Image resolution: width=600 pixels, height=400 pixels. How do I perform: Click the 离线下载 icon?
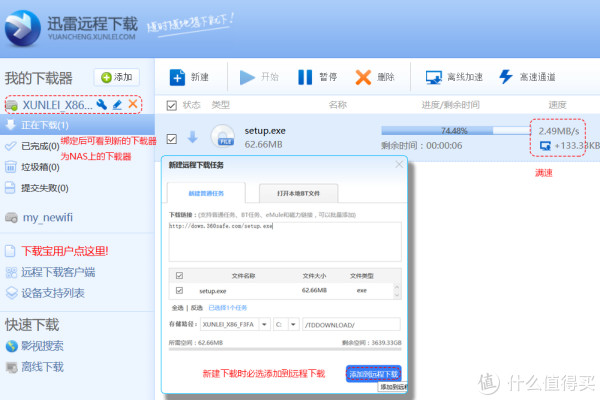(11, 367)
